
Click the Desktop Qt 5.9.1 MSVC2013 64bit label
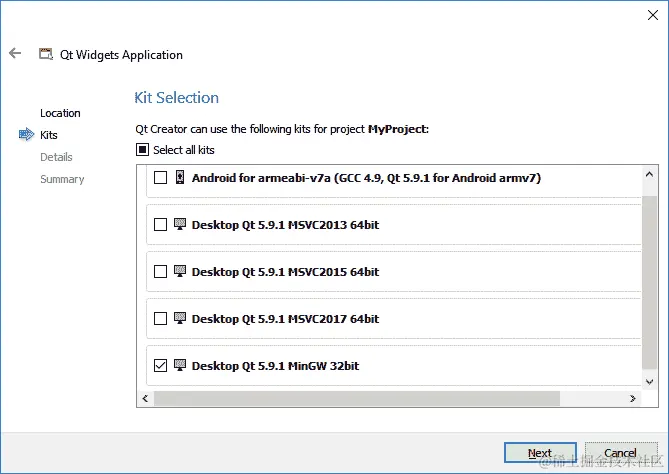click(285, 225)
